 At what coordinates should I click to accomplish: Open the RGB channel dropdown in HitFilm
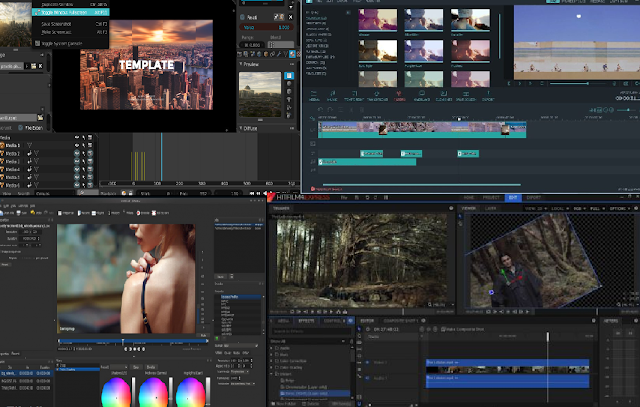click(x=579, y=209)
